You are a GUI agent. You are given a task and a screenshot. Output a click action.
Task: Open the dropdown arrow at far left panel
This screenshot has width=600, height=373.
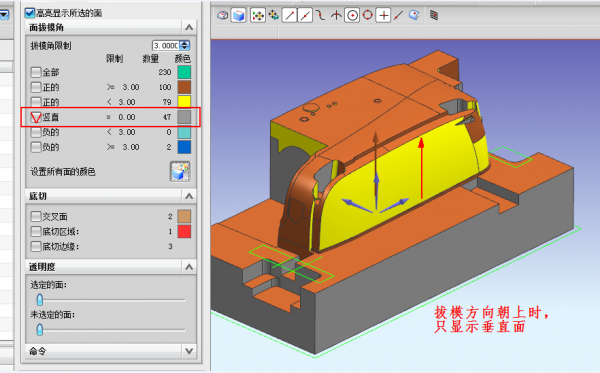click(x=4, y=15)
